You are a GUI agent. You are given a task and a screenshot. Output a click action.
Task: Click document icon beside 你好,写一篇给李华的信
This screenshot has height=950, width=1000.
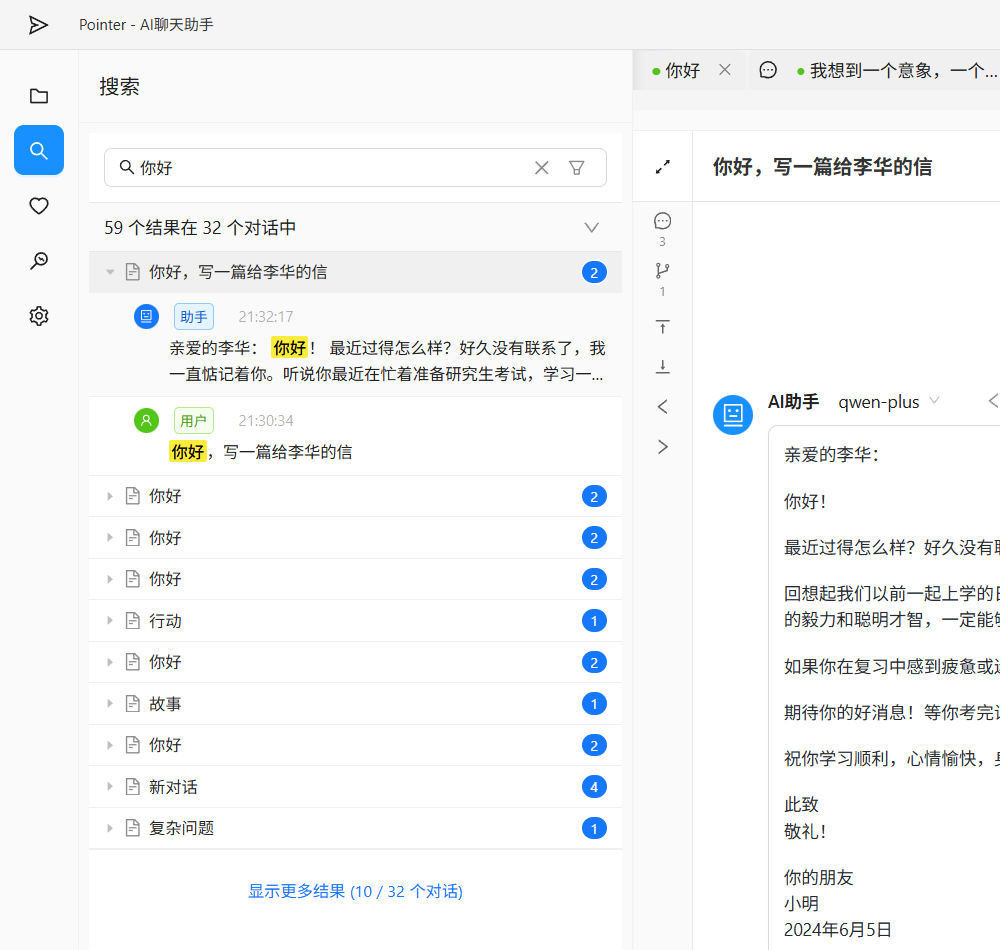point(133,272)
